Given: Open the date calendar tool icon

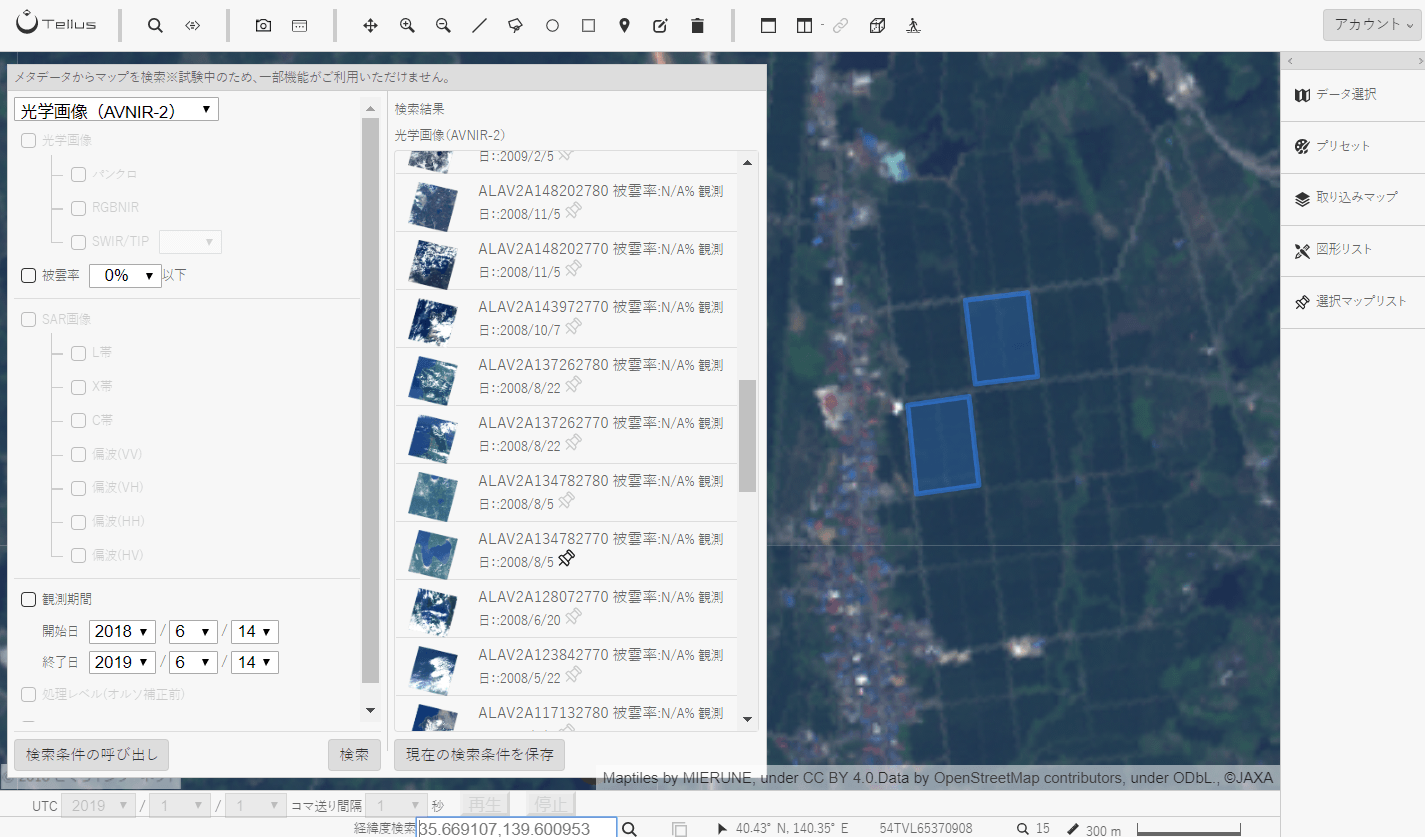Looking at the screenshot, I should (x=299, y=26).
